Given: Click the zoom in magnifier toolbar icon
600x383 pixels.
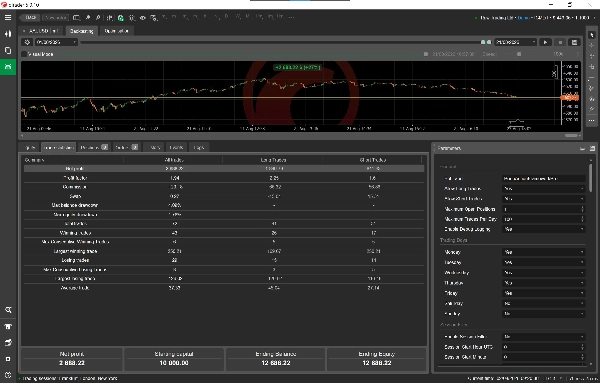Looking at the screenshot, I should click(x=88, y=18).
